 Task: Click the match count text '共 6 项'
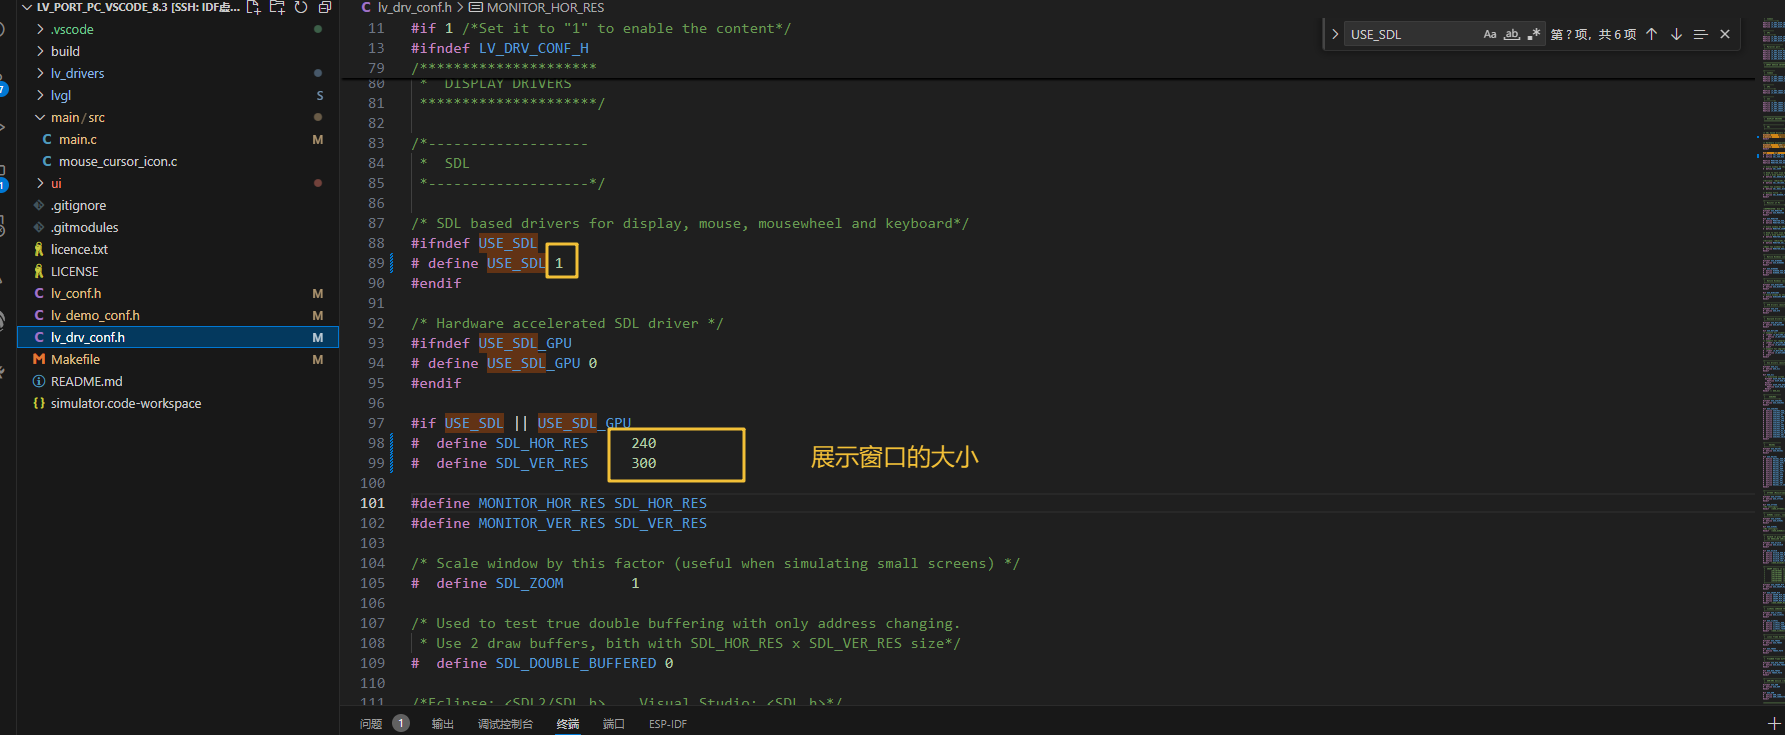pyautogui.click(x=1617, y=34)
